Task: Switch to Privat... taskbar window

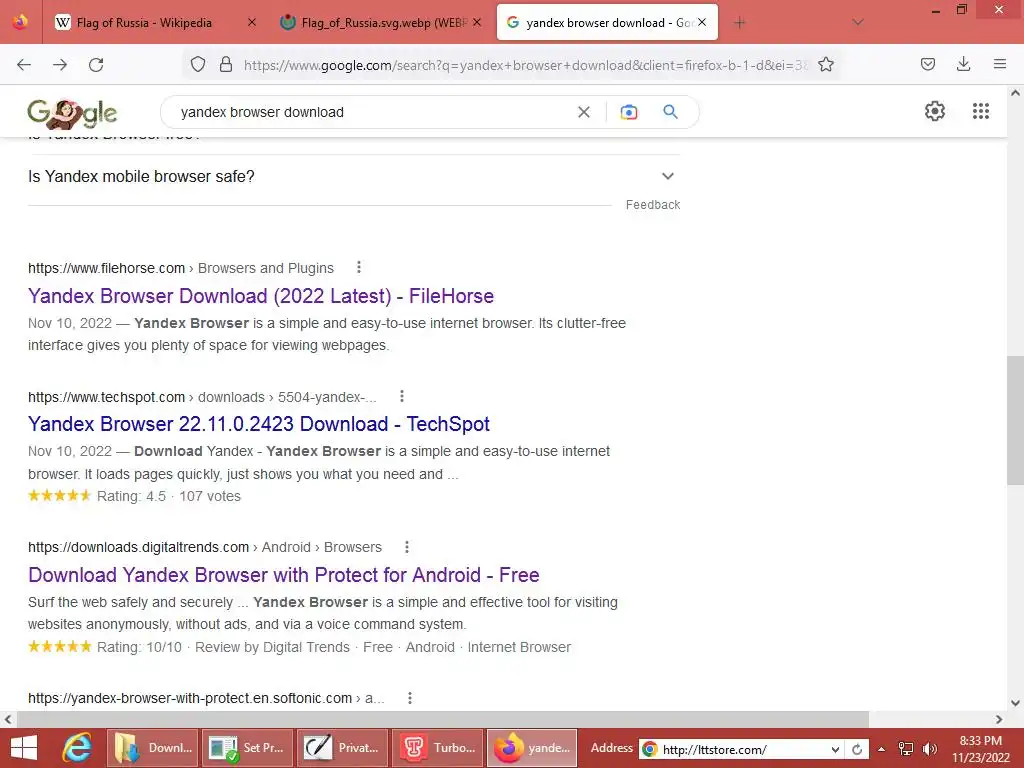Action: tap(342, 748)
